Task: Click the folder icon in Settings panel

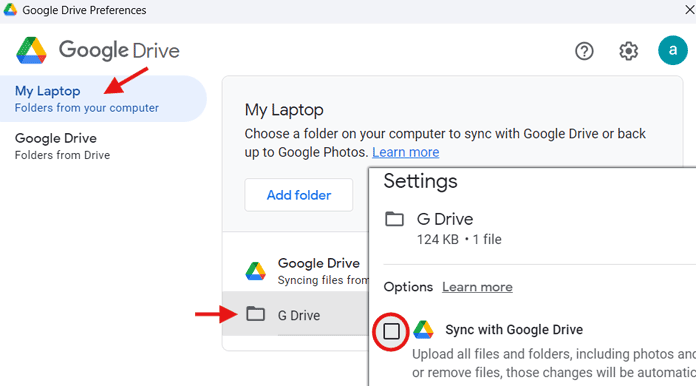Action: click(394, 219)
